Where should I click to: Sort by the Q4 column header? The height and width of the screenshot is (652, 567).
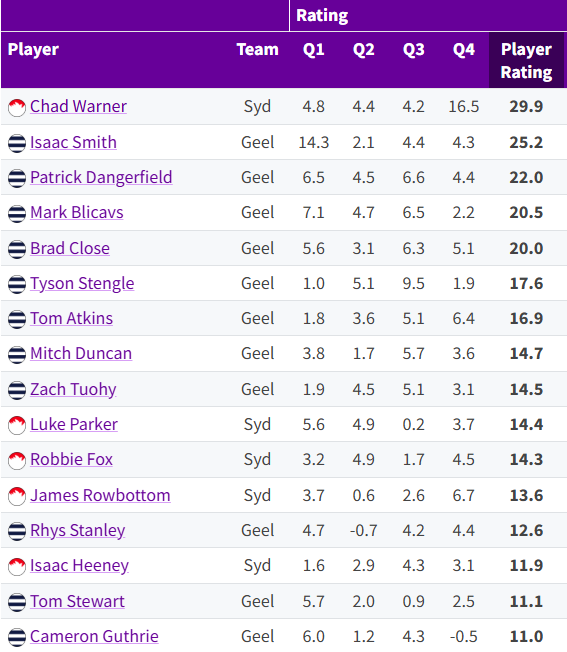point(463,49)
